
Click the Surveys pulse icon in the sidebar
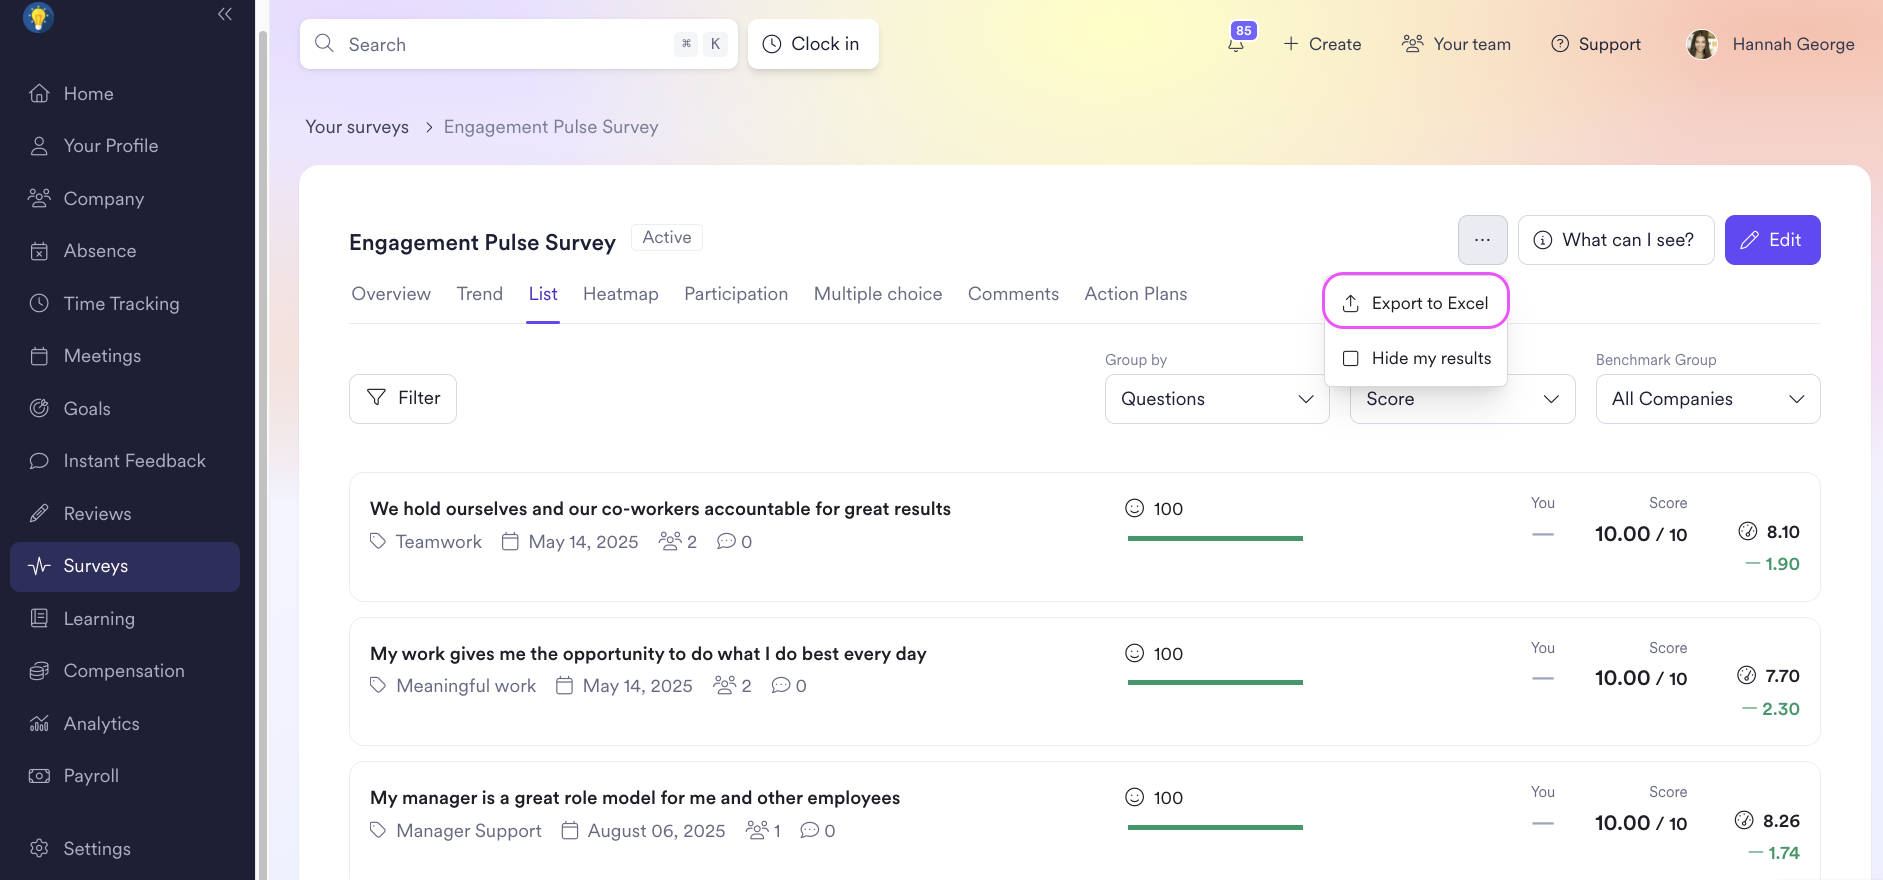(39, 566)
